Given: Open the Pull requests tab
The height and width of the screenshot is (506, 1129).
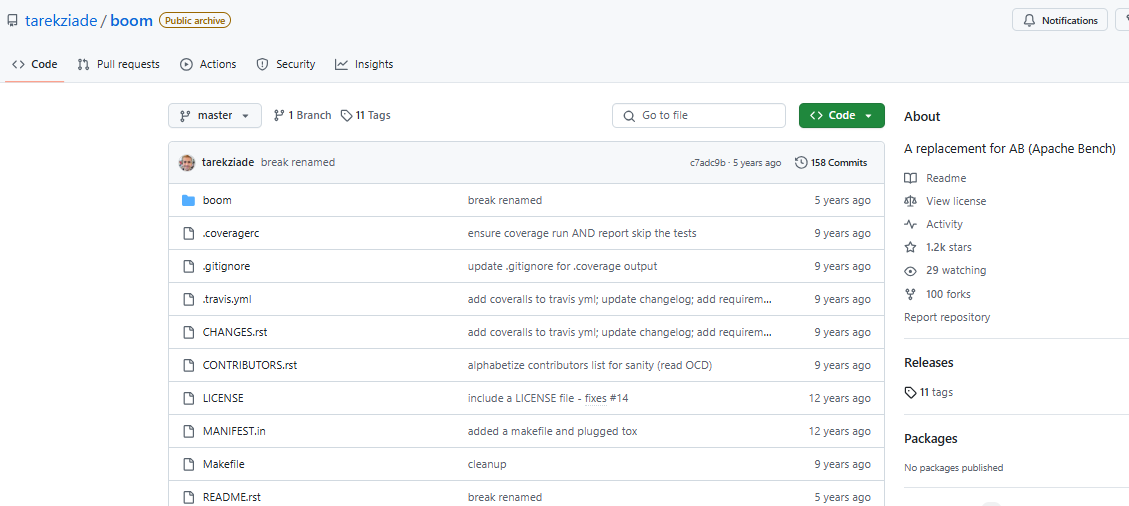Looking at the screenshot, I should click(x=119, y=64).
